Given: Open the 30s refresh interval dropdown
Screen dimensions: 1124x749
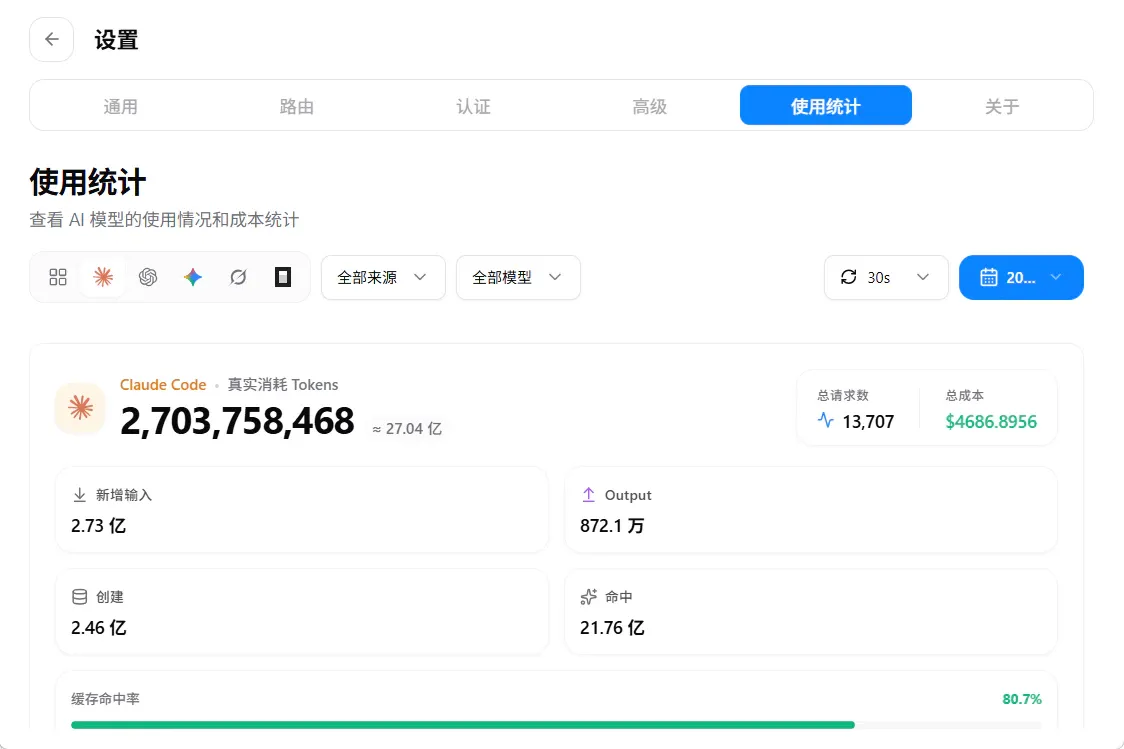Looking at the screenshot, I should coord(886,277).
